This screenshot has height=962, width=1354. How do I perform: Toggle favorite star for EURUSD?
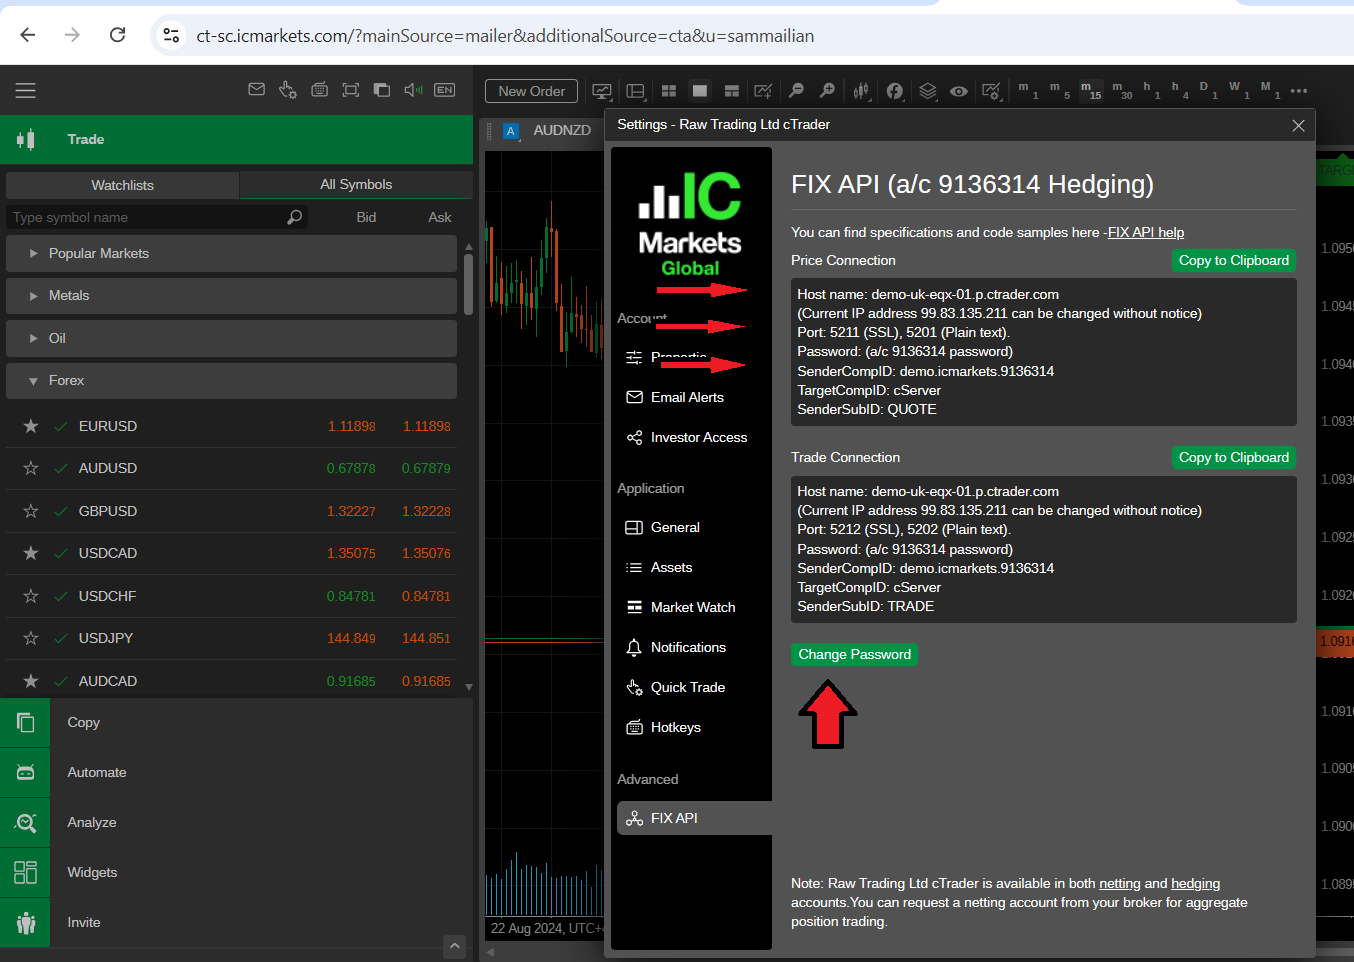tap(31, 426)
